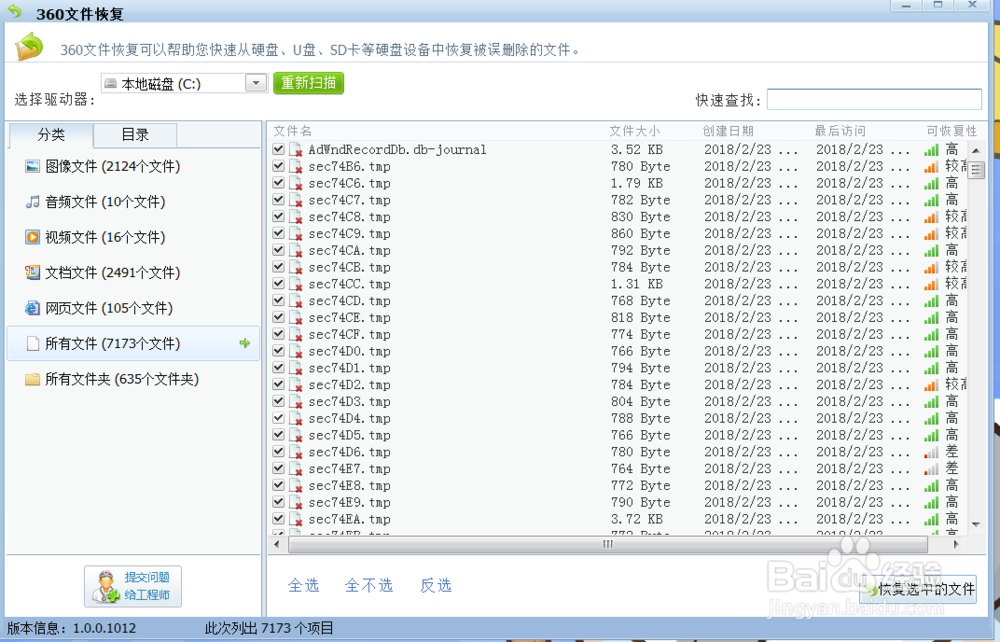Click the back arrow icon in title bar
Viewport: 1000px width, 642px height.
pyautogui.click(x=15, y=11)
